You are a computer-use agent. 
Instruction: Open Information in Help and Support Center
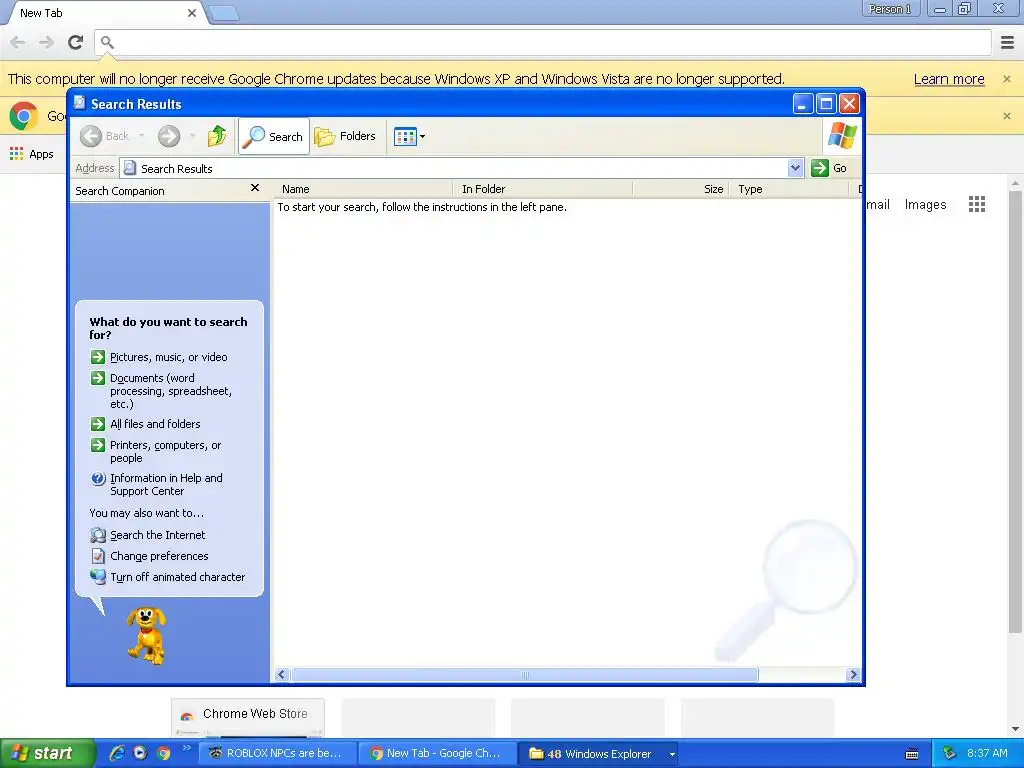tap(167, 485)
